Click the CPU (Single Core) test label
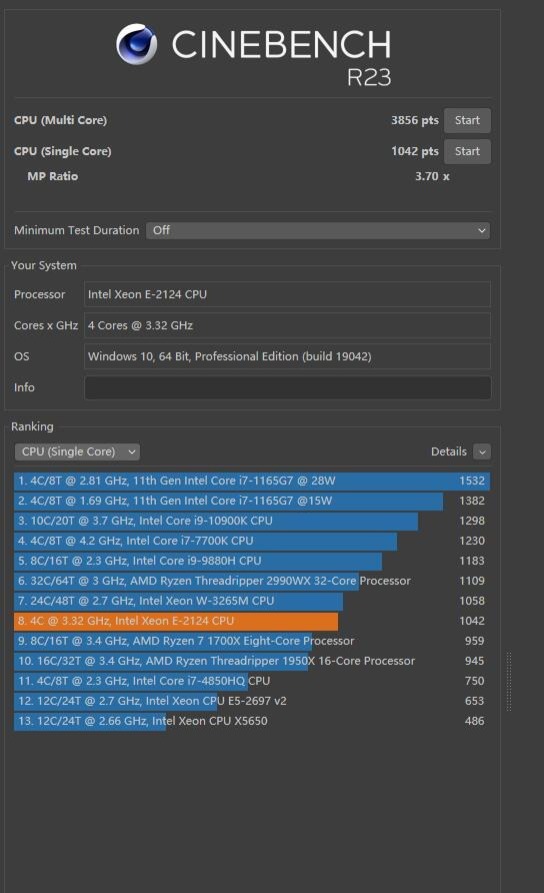The width and height of the screenshot is (544, 893). (63, 151)
